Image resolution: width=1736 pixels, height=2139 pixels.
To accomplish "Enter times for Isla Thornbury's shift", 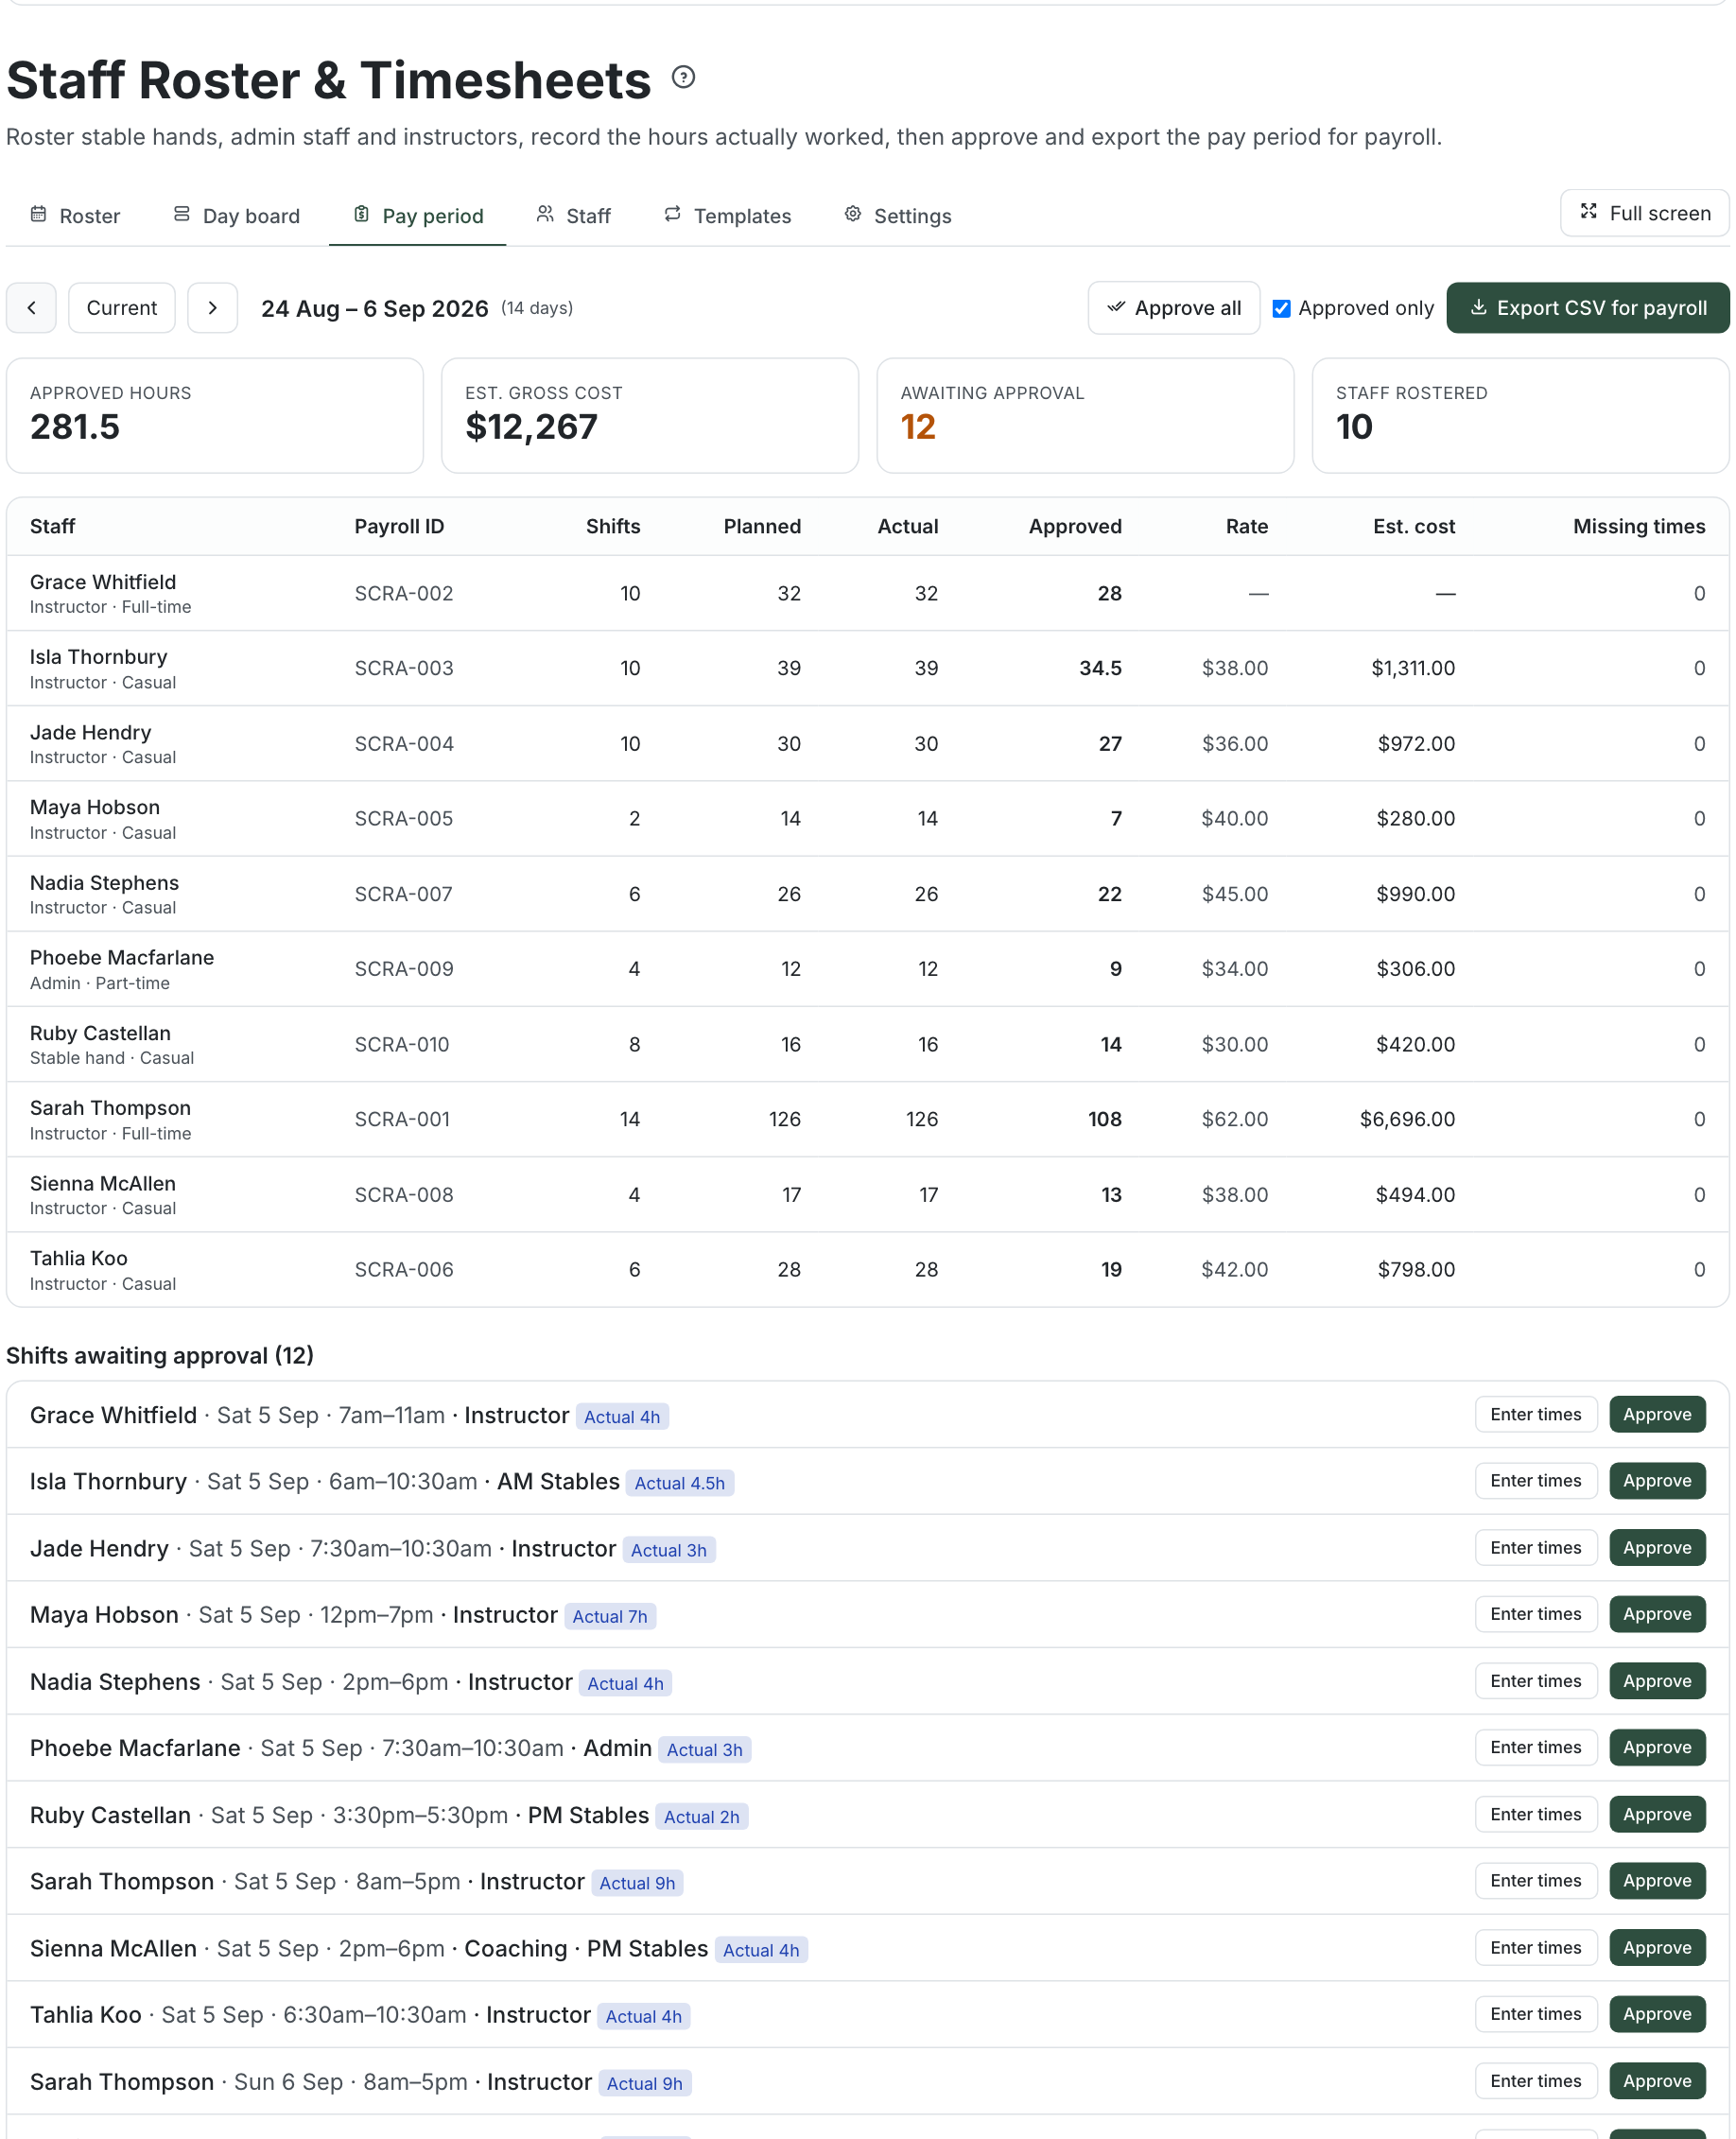I will tap(1536, 1480).
